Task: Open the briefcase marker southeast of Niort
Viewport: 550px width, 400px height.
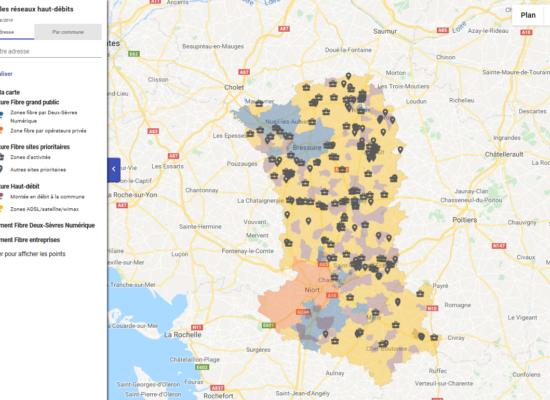Action: pos(350,298)
